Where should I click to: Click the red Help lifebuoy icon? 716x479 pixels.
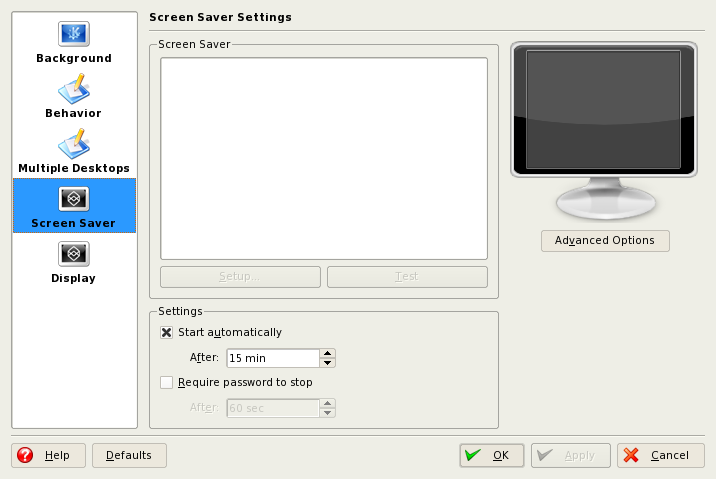coord(26,455)
